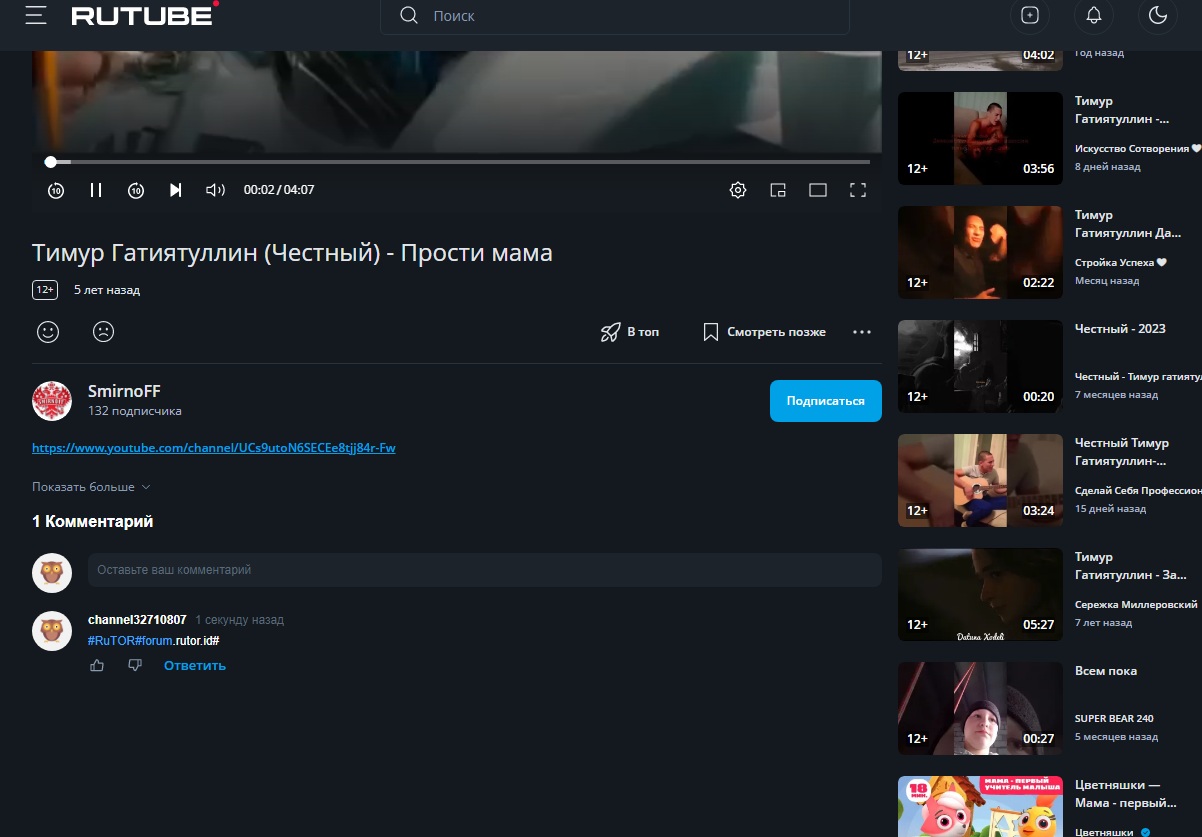Enable picture-in-picture mode
The image size is (1202, 837).
point(778,190)
